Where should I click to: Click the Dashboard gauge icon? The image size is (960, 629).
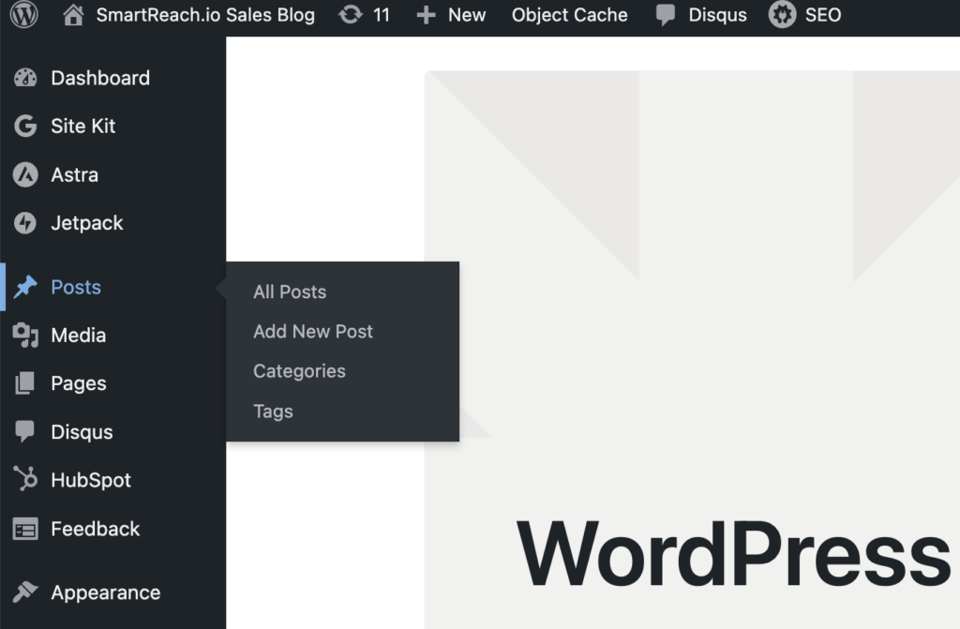(x=25, y=78)
